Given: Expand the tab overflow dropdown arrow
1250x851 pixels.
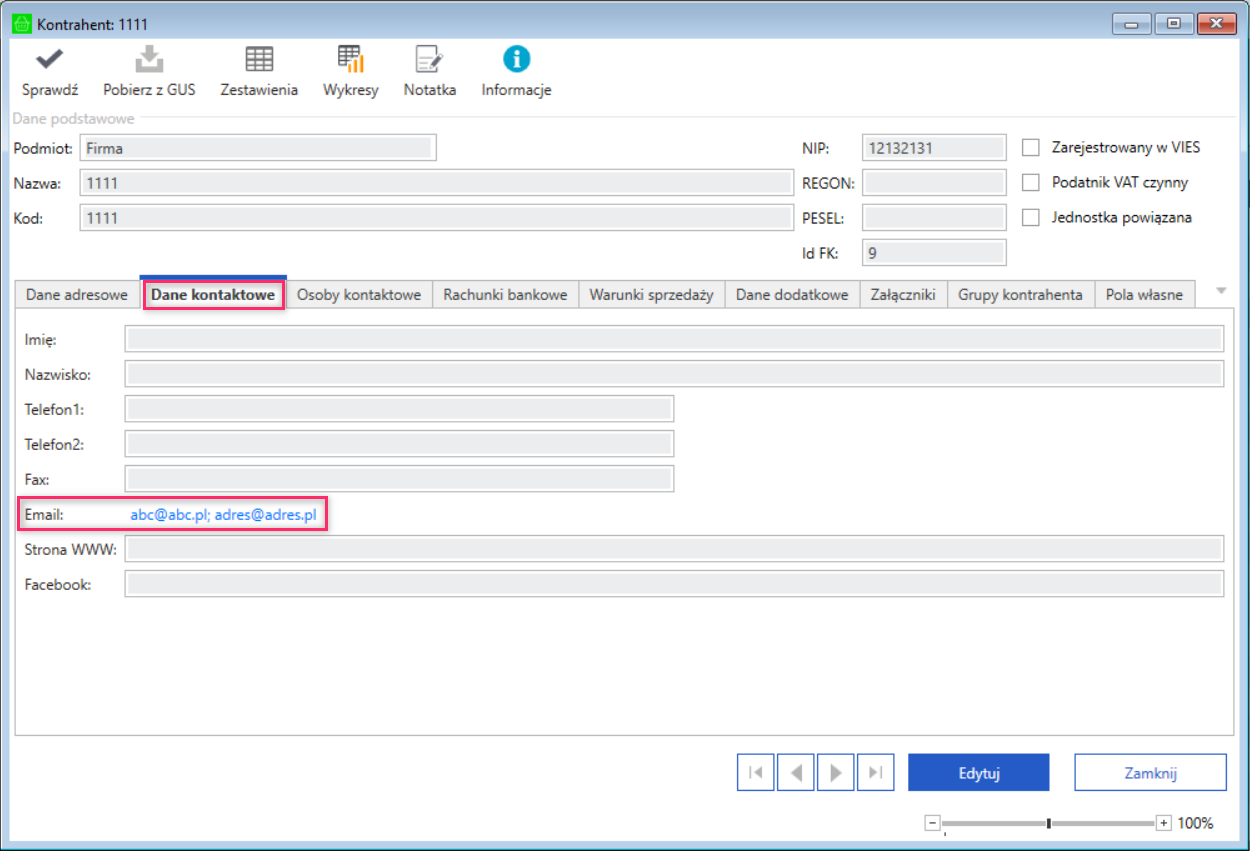Looking at the screenshot, I should point(1220,291).
